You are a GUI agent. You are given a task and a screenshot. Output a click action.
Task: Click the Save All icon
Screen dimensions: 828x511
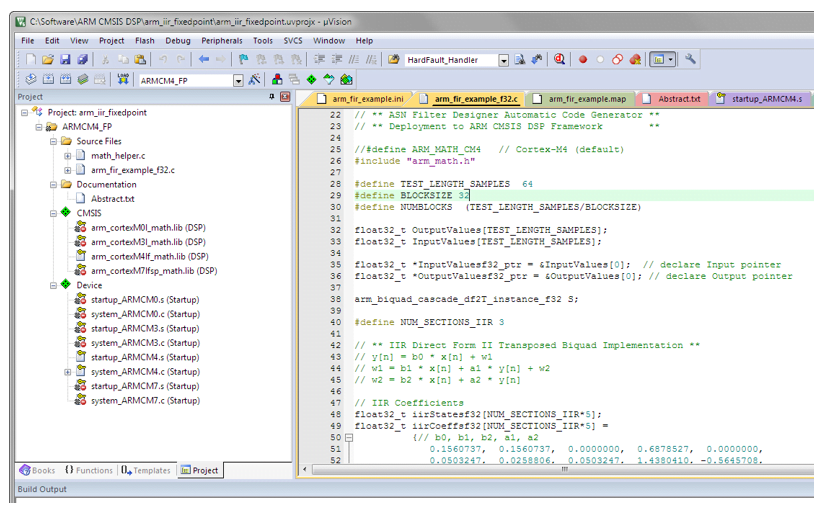tap(82, 60)
